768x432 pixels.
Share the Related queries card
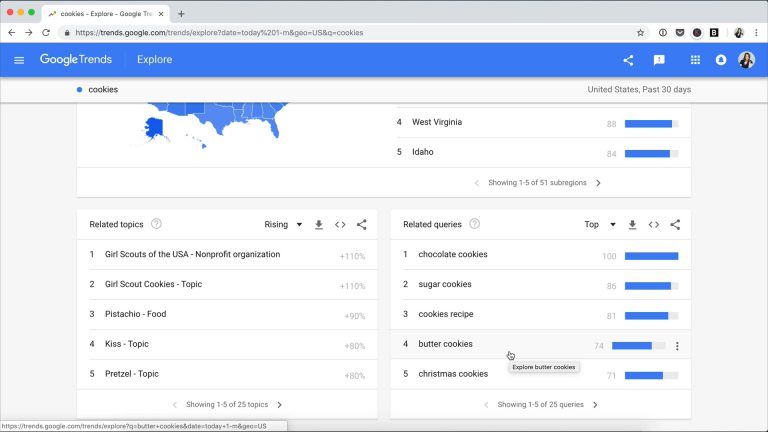pos(675,225)
